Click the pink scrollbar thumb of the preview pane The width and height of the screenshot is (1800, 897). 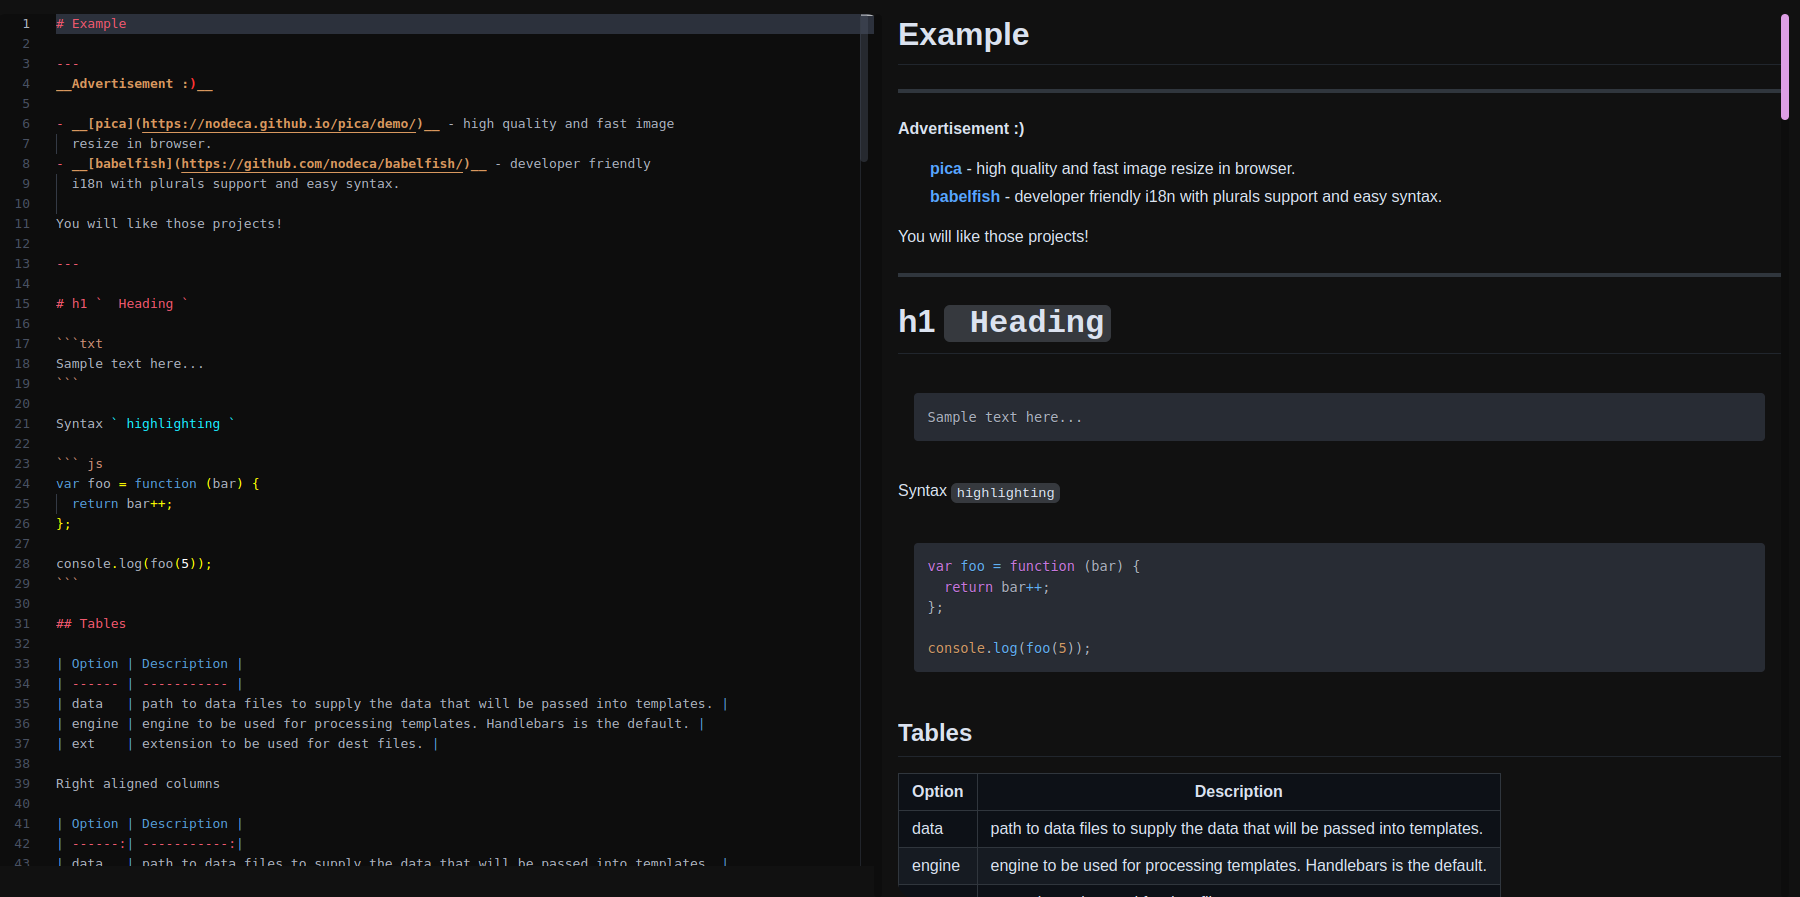click(1785, 67)
